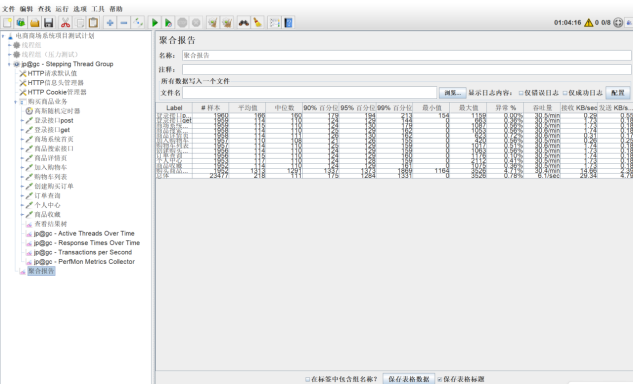Image resolution: width=634 pixels, height=385 pixels.
Task: Open the 编辑 menu
Action: (x=27, y=9)
